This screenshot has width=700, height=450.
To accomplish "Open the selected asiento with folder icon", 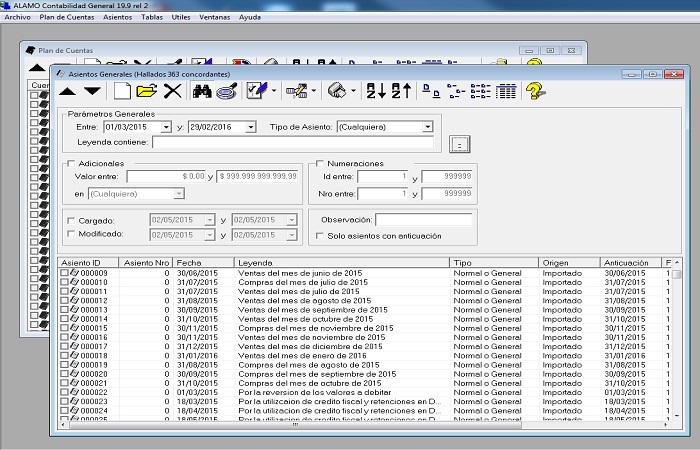I will coord(147,91).
